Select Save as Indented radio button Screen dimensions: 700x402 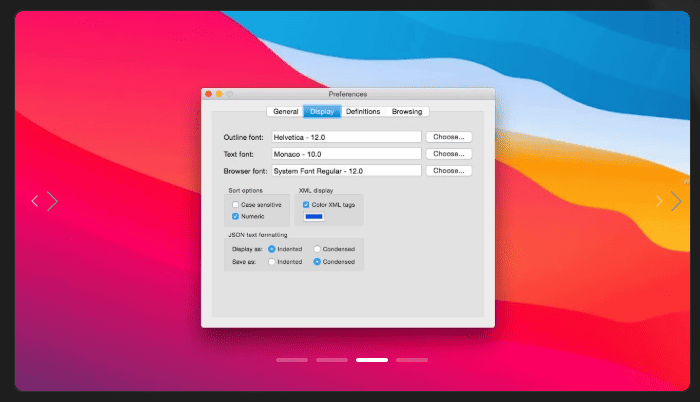click(271, 262)
